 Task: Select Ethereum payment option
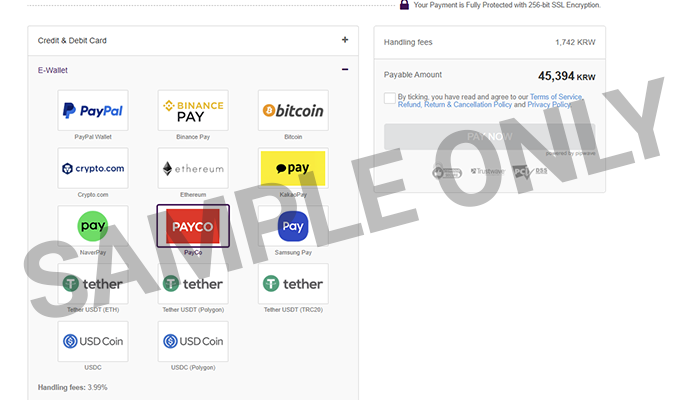(x=193, y=168)
